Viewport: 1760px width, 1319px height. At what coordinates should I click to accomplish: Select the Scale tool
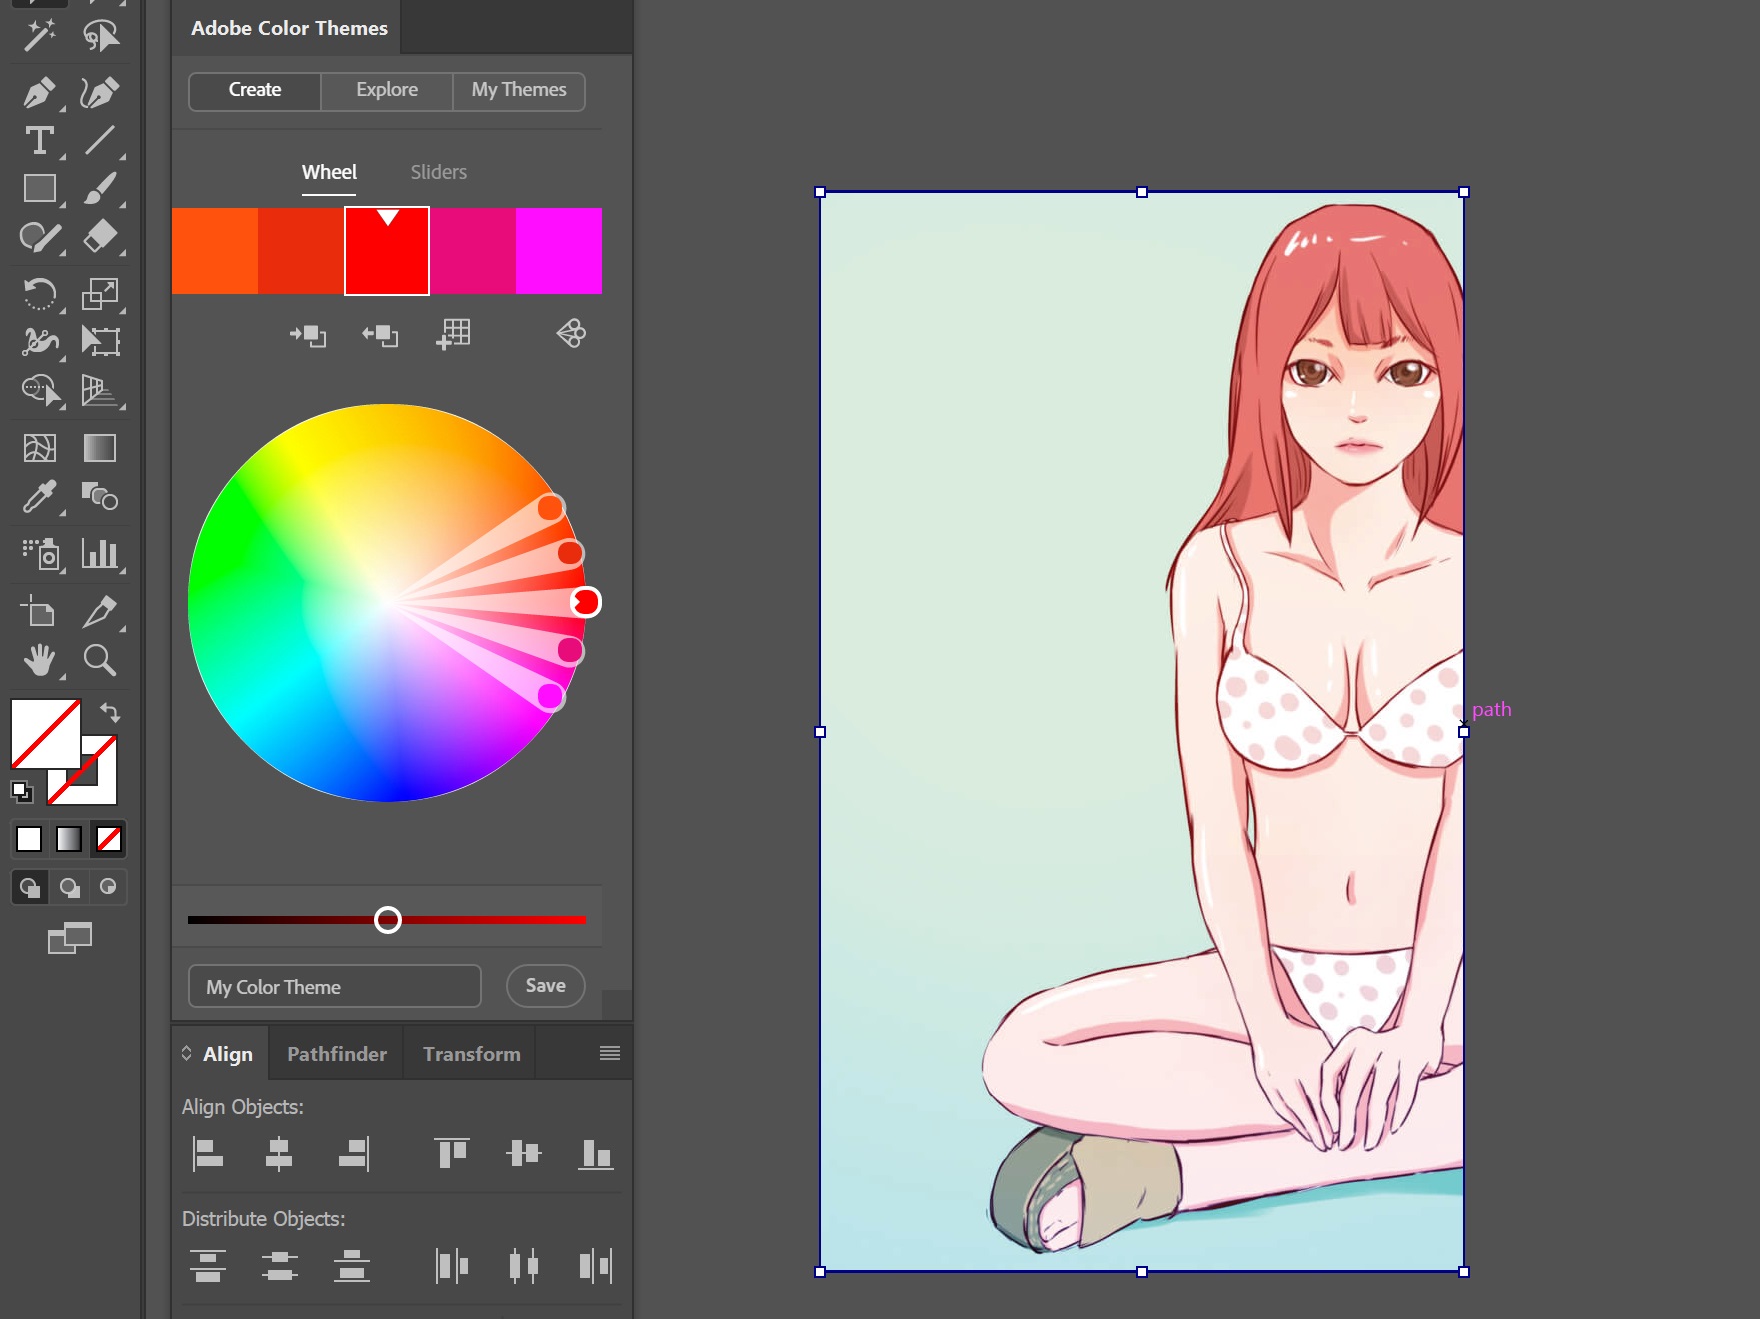click(100, 294)
